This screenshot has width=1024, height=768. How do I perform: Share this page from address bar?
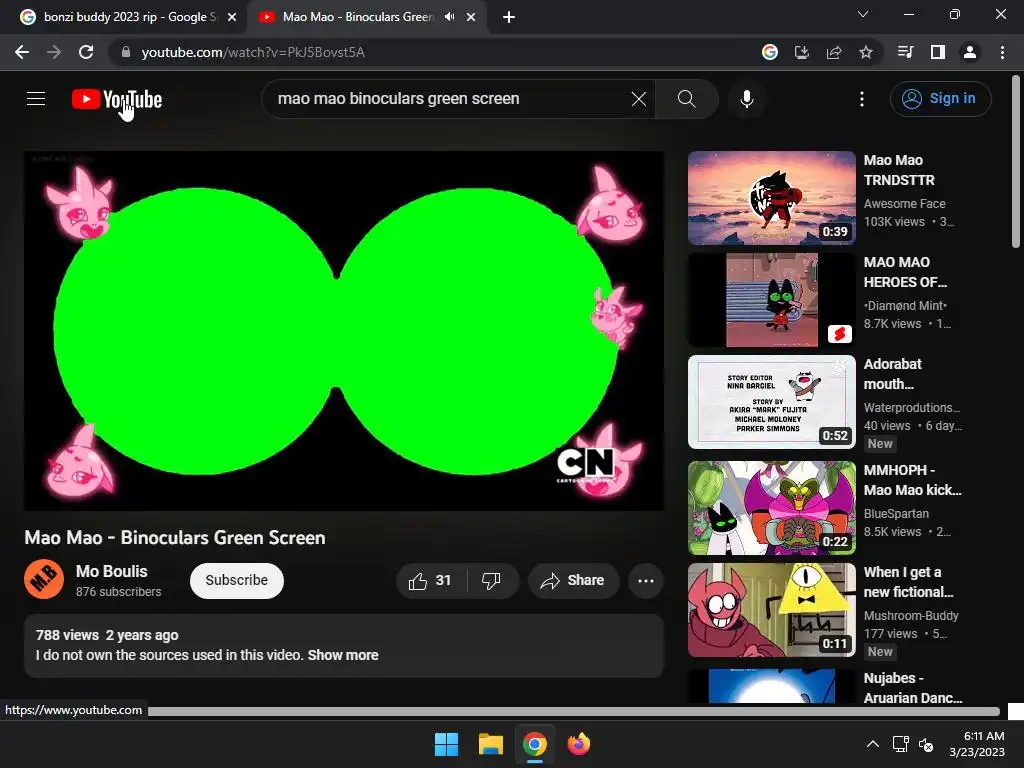pos(834,52)
